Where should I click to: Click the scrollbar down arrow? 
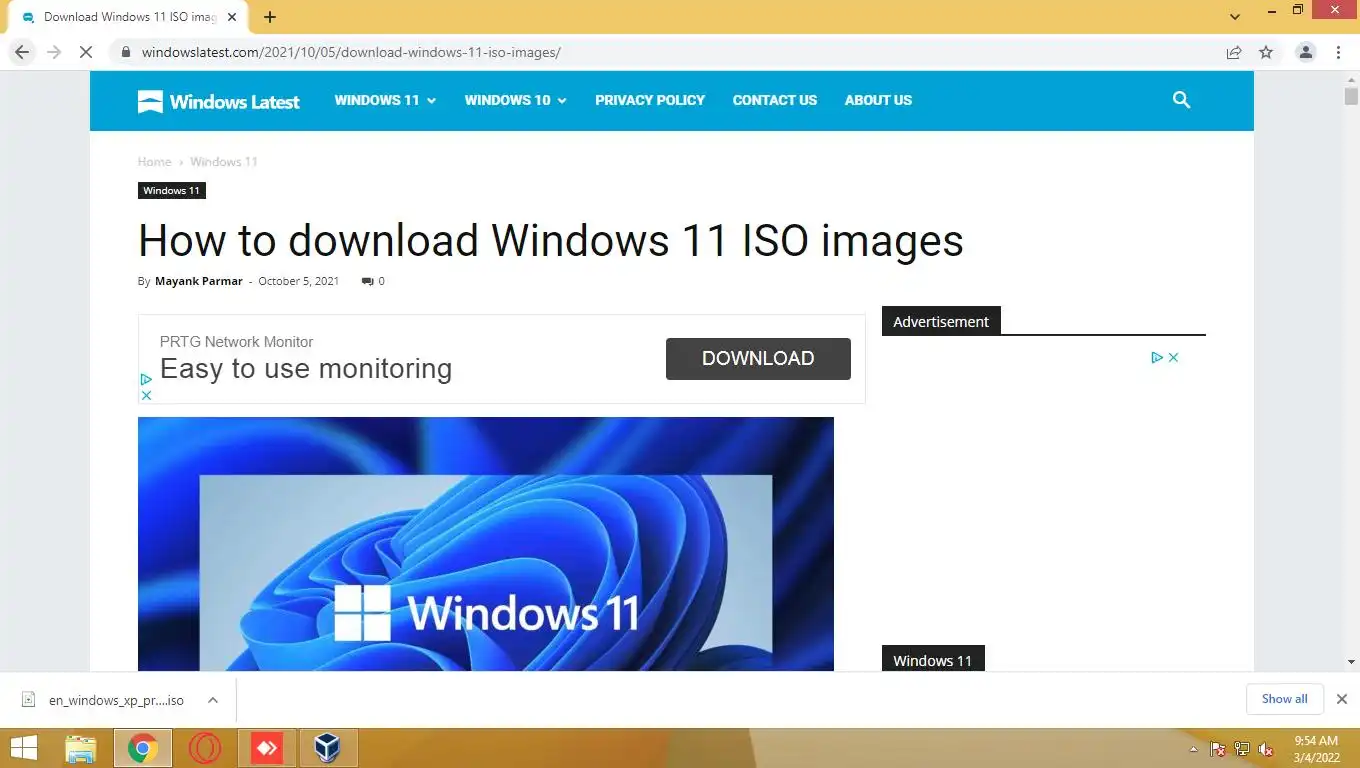click(x=1351, y=662)
